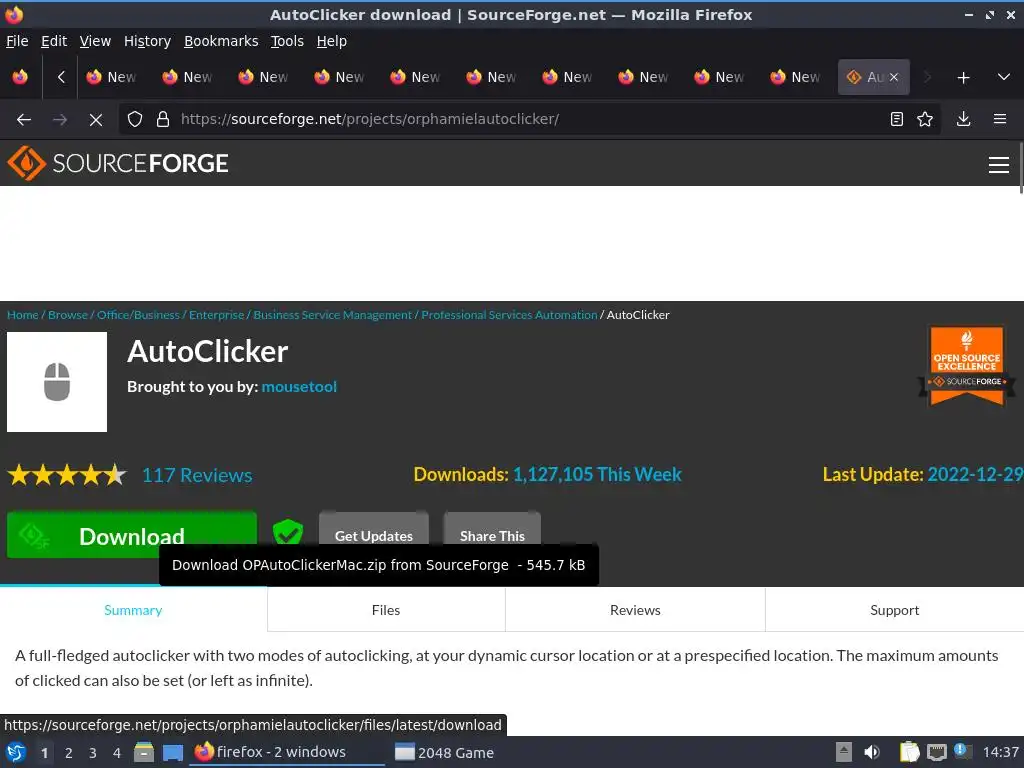Click the 14:37 taskbar clock
Image resolution: width=1024 pixels, height=768 pixels.
(1001, 752)
